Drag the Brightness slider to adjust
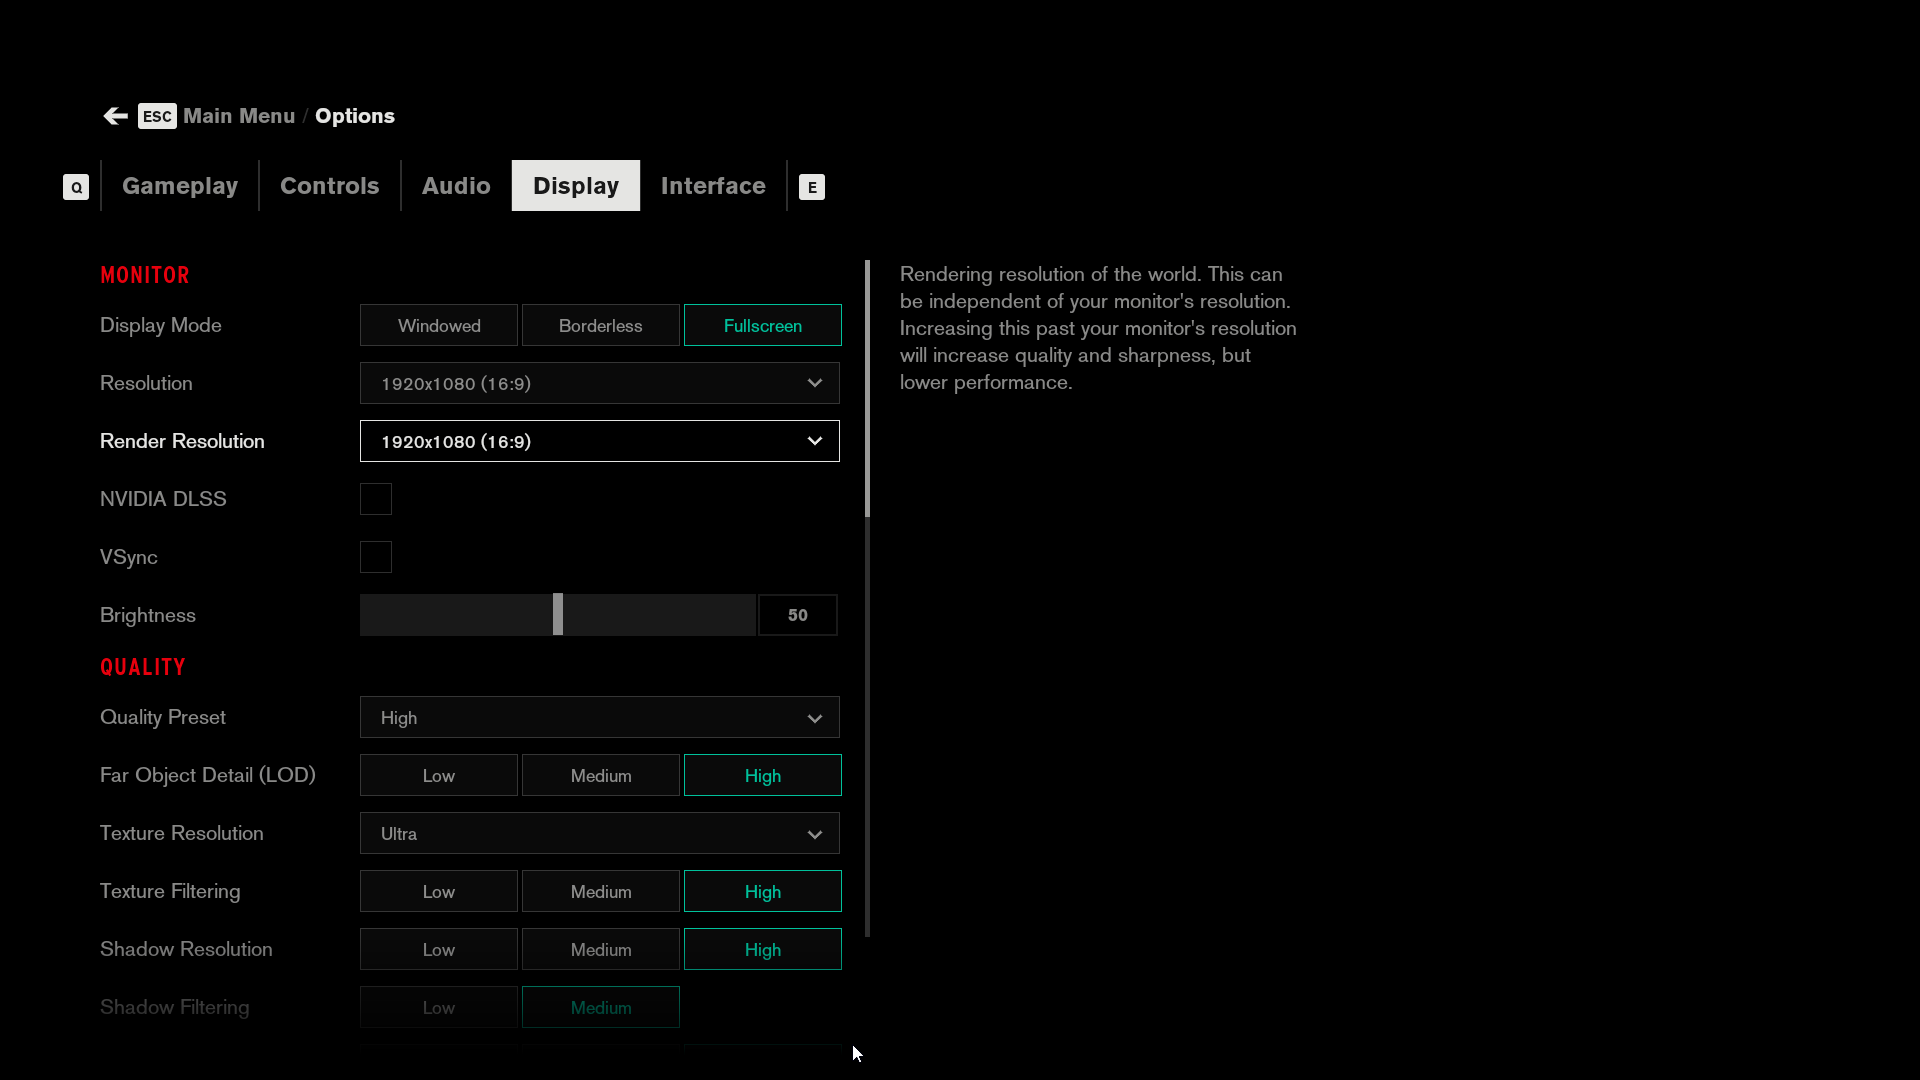 click(x=556, y=615)
